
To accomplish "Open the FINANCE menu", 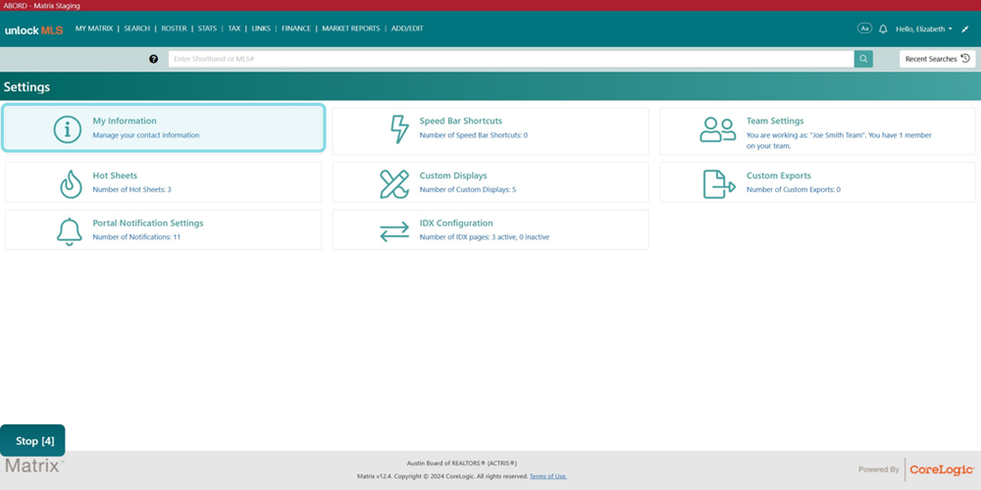I will pyautogui.click(x=296, y=28).
